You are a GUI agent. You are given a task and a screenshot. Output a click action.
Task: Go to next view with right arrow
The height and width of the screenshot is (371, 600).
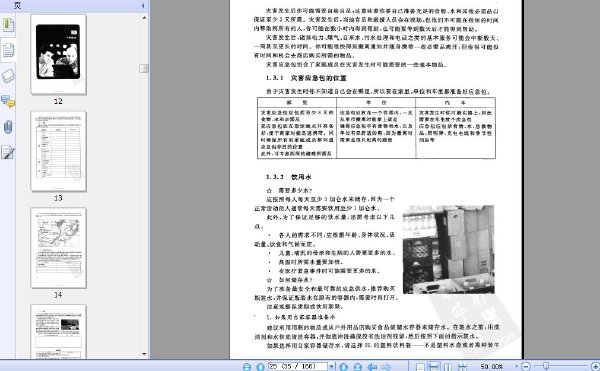[x=386, y=367]
